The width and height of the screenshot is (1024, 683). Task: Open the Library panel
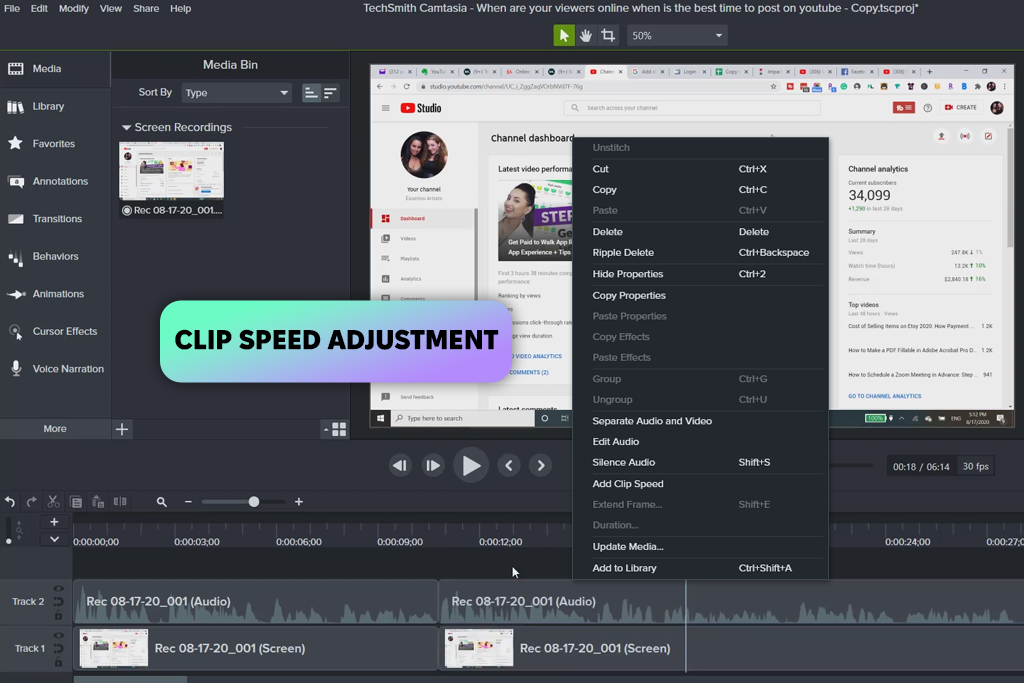pyautogui.click(x=55, y=106)
